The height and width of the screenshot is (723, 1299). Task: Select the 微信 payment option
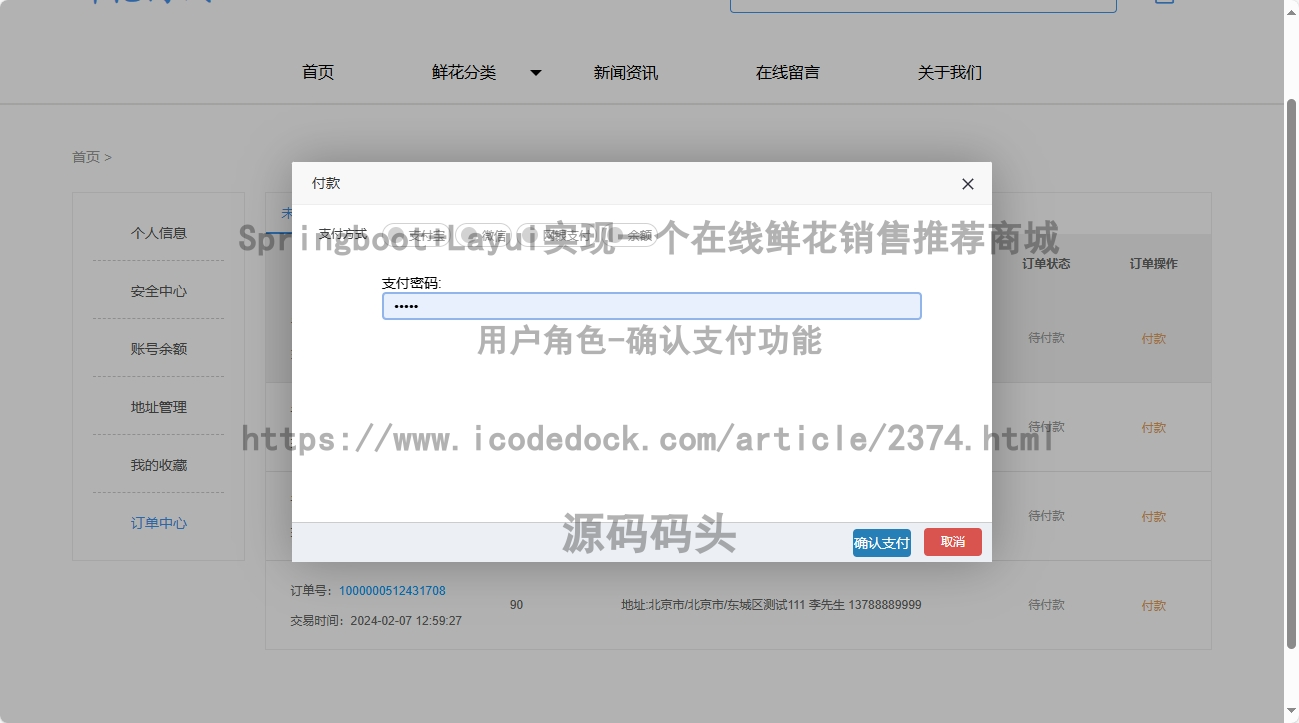484,236
